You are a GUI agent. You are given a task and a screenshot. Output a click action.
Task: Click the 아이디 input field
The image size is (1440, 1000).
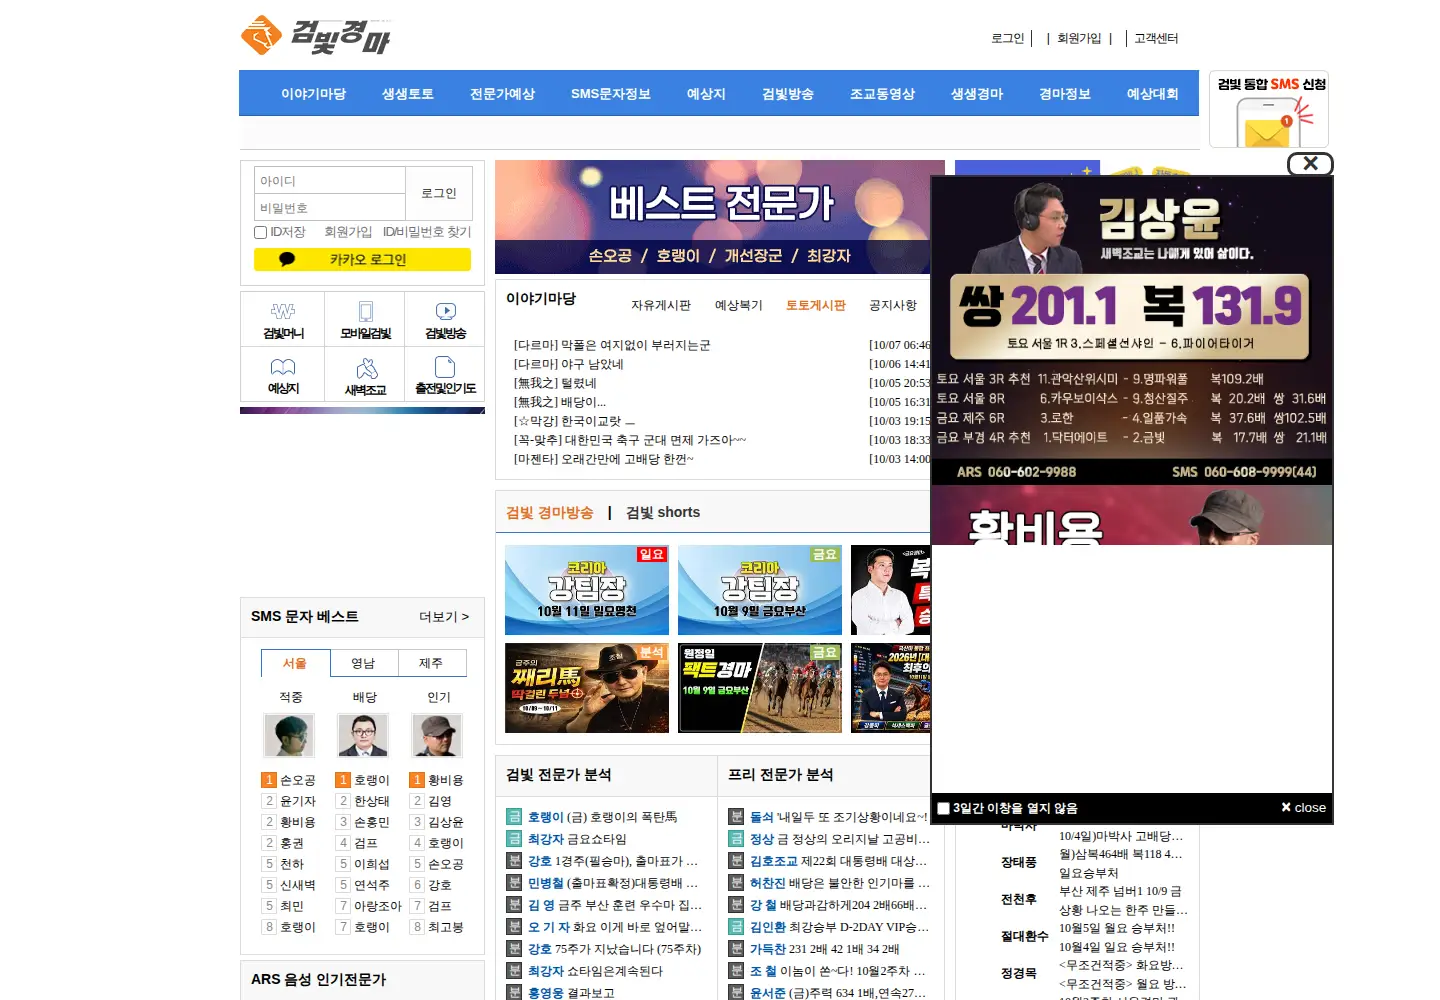pos(330,180)
